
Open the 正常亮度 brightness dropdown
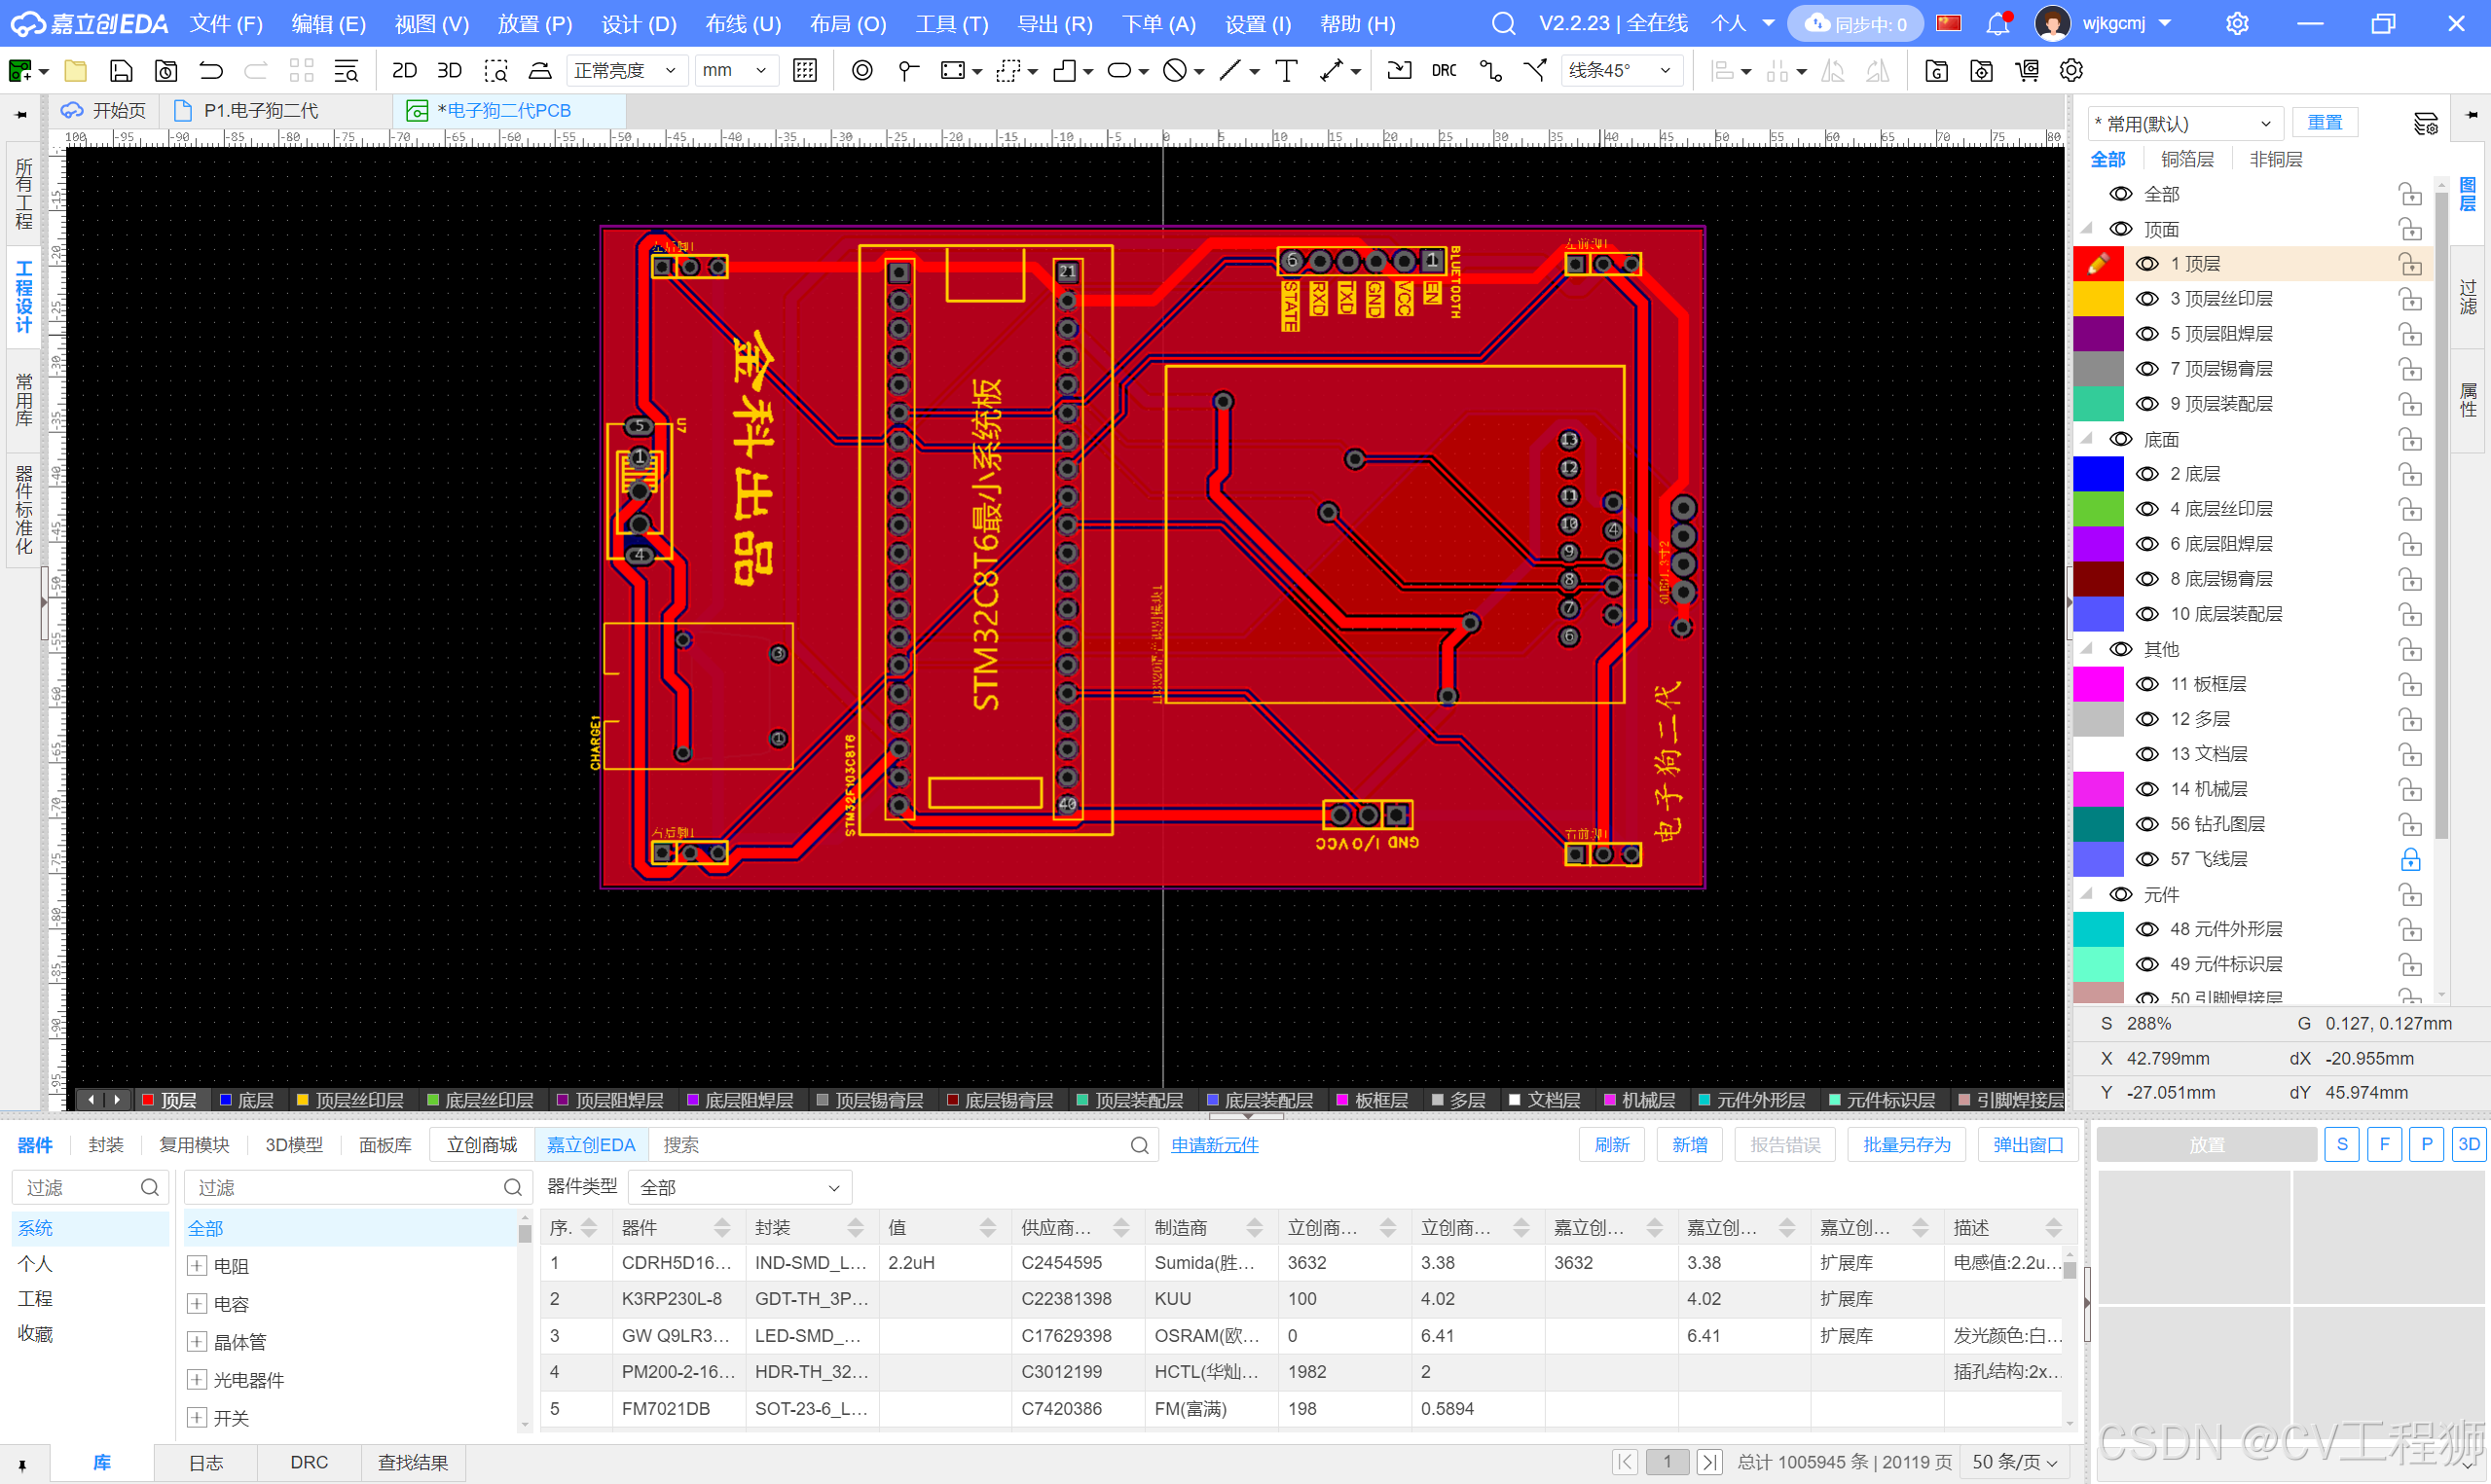626,71
